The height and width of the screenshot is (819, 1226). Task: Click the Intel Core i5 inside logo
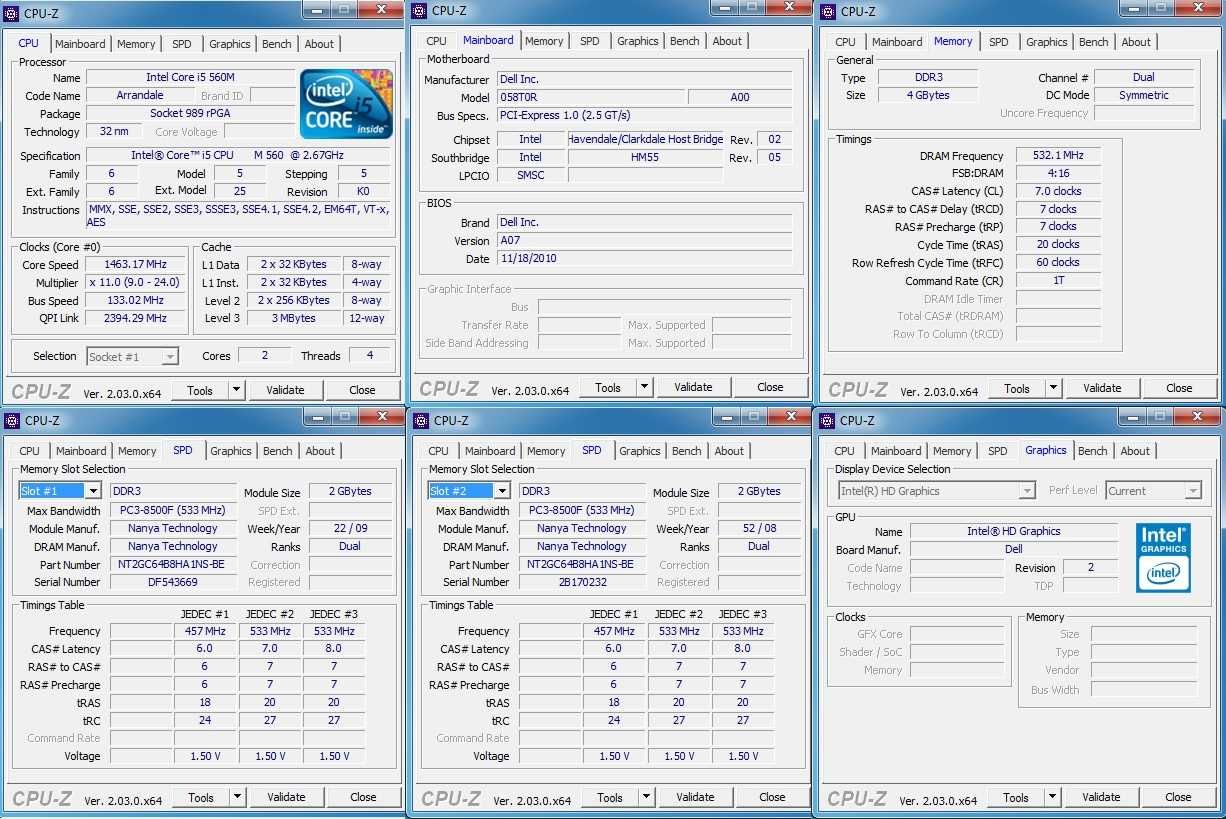[346, 104]
